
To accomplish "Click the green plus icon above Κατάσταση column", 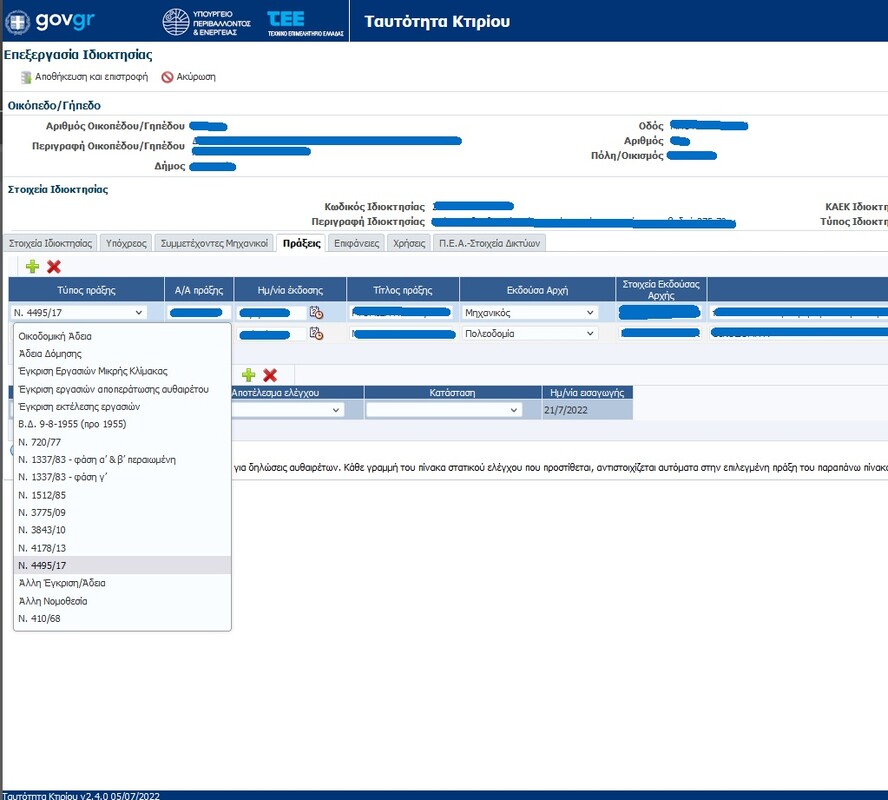I will (x=248, y=374).
